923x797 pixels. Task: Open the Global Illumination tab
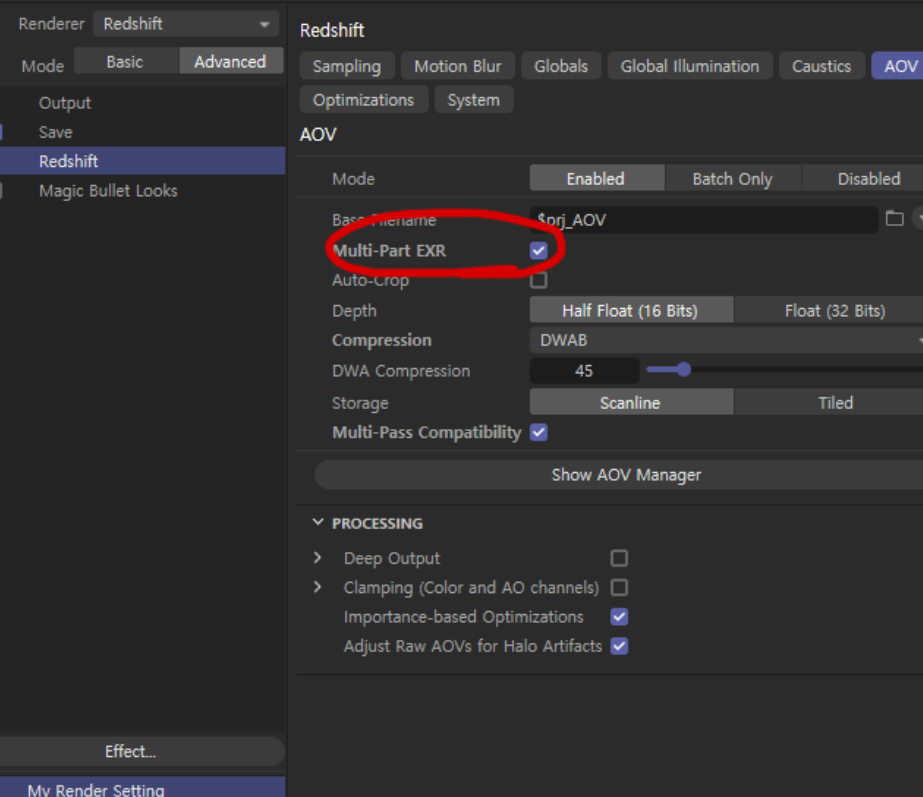pyautogui.click(x=690, y=66)
